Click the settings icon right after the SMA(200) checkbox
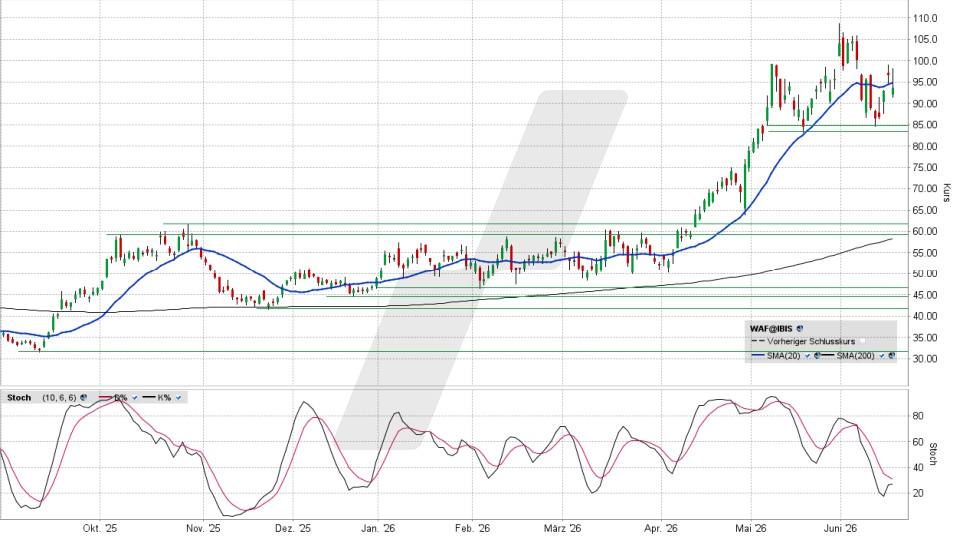 (891, 356)
